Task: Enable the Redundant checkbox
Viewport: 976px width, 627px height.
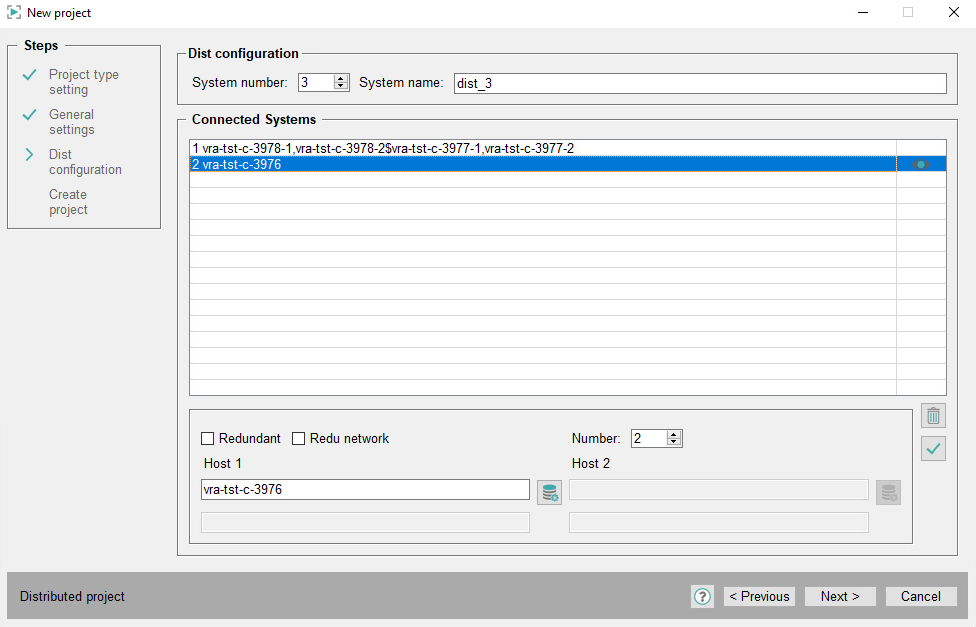Action: point(208,438)
